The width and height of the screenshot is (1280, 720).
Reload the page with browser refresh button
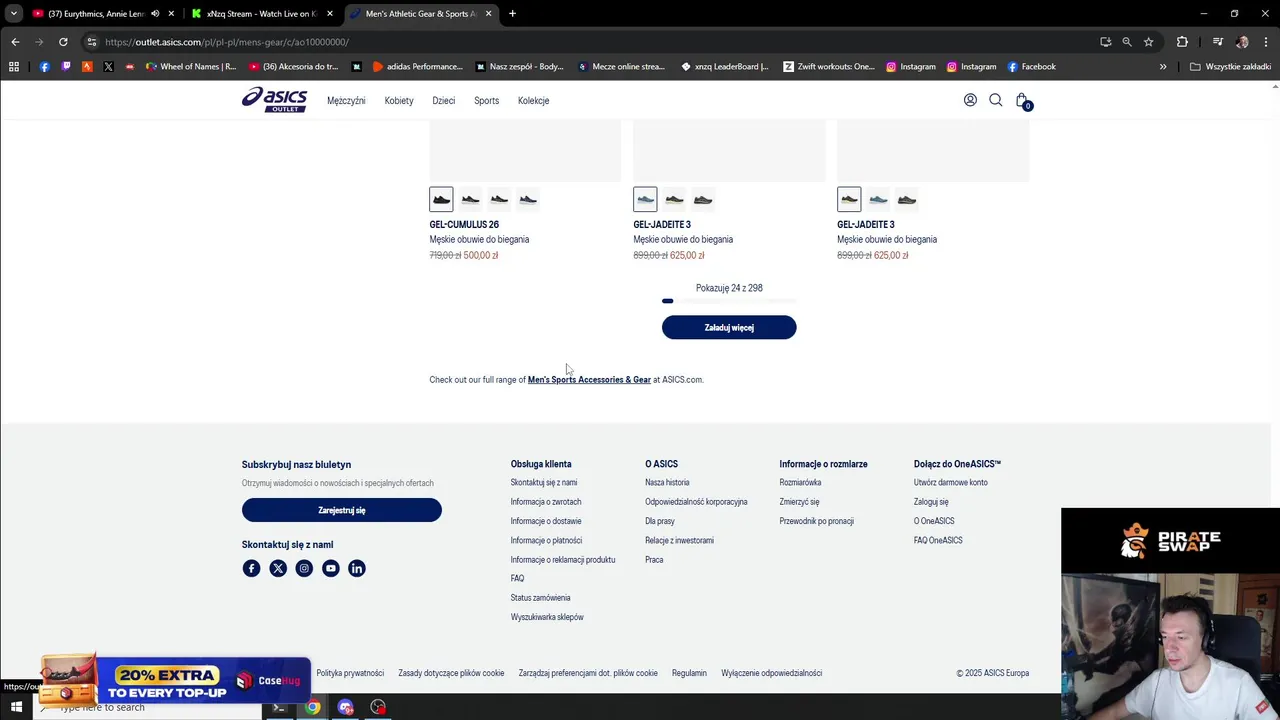pyautogui.click(x=63, y=42)
